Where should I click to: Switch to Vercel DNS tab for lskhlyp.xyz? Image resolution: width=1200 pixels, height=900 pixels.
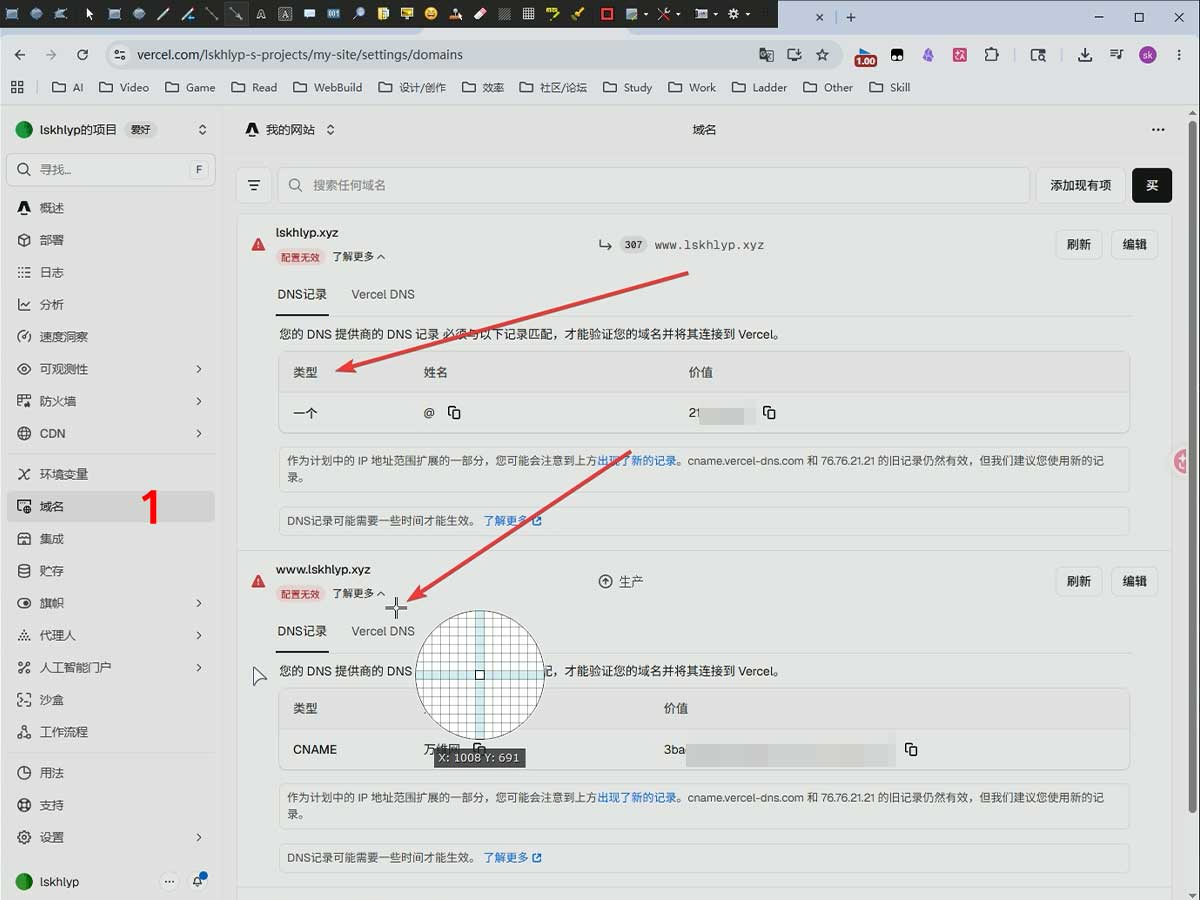[x=383, y=294]
